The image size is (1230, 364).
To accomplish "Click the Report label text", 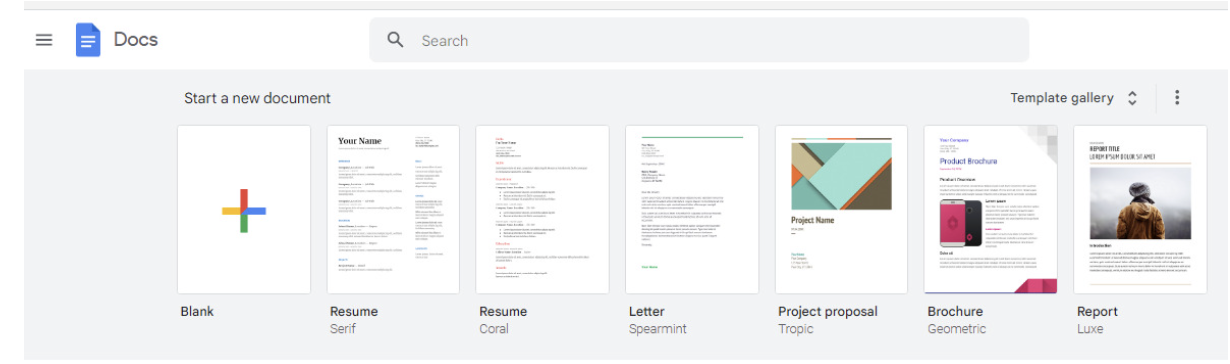I will [1097, 311].
